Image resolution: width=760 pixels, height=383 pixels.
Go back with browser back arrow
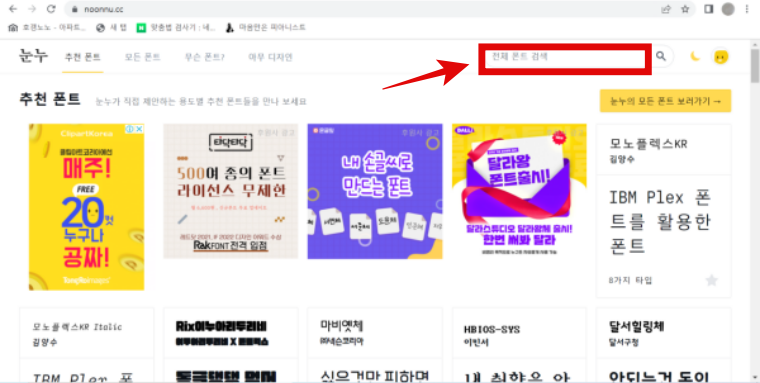[x=13, y=9]
